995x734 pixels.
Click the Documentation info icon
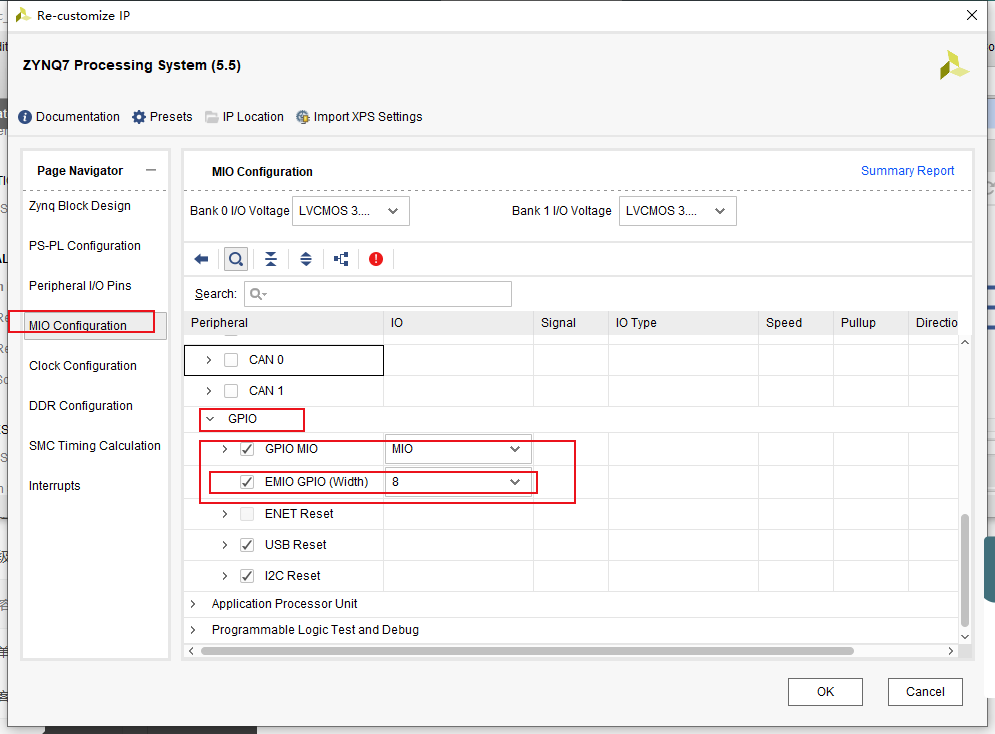tap(25, 117)
